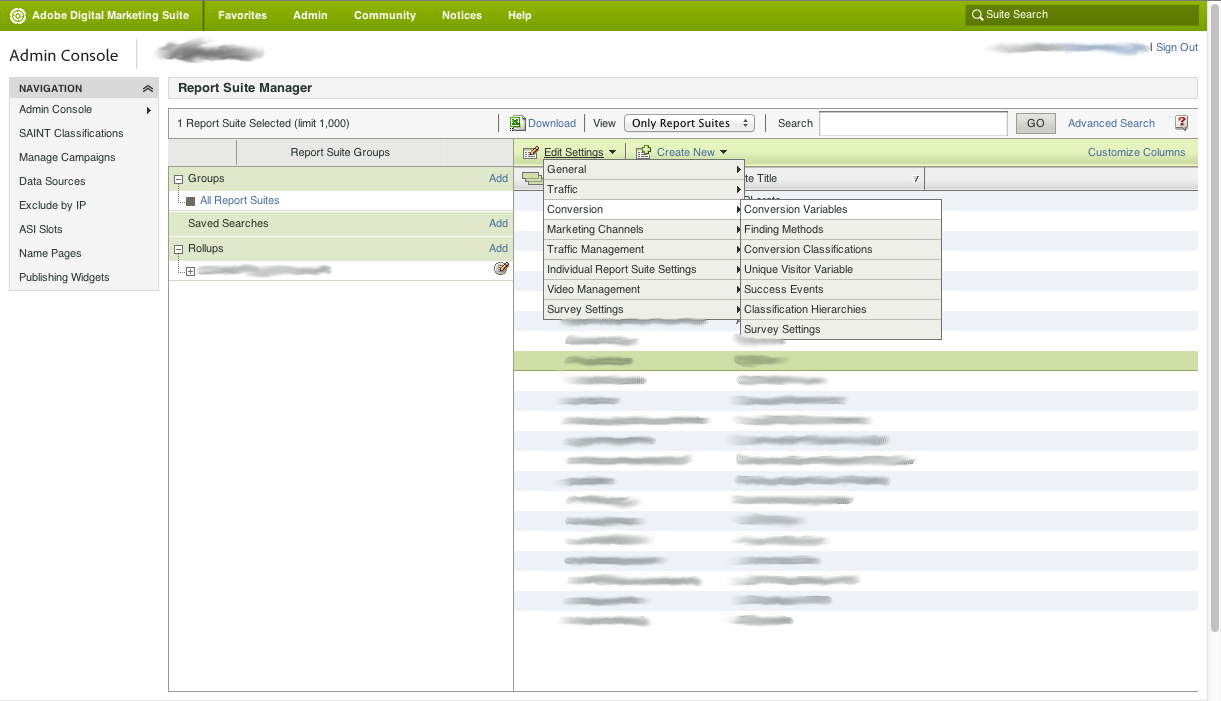Focus the Suite Search box

pyautogui.click(x=1082, y=15)
